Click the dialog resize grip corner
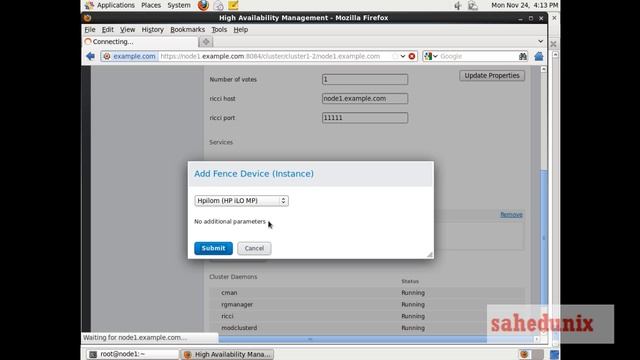This screenshot has height=360, width=640. (x=430, y=255)
